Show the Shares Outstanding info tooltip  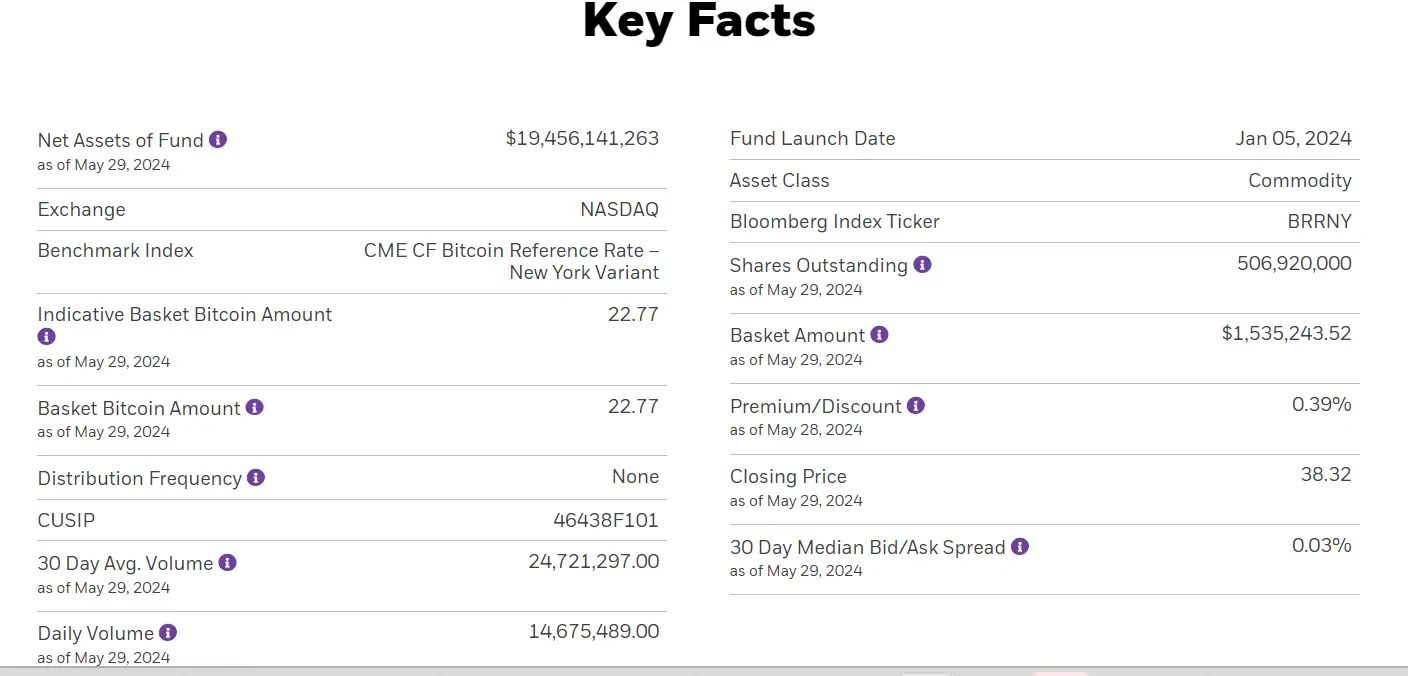[923, 265]
